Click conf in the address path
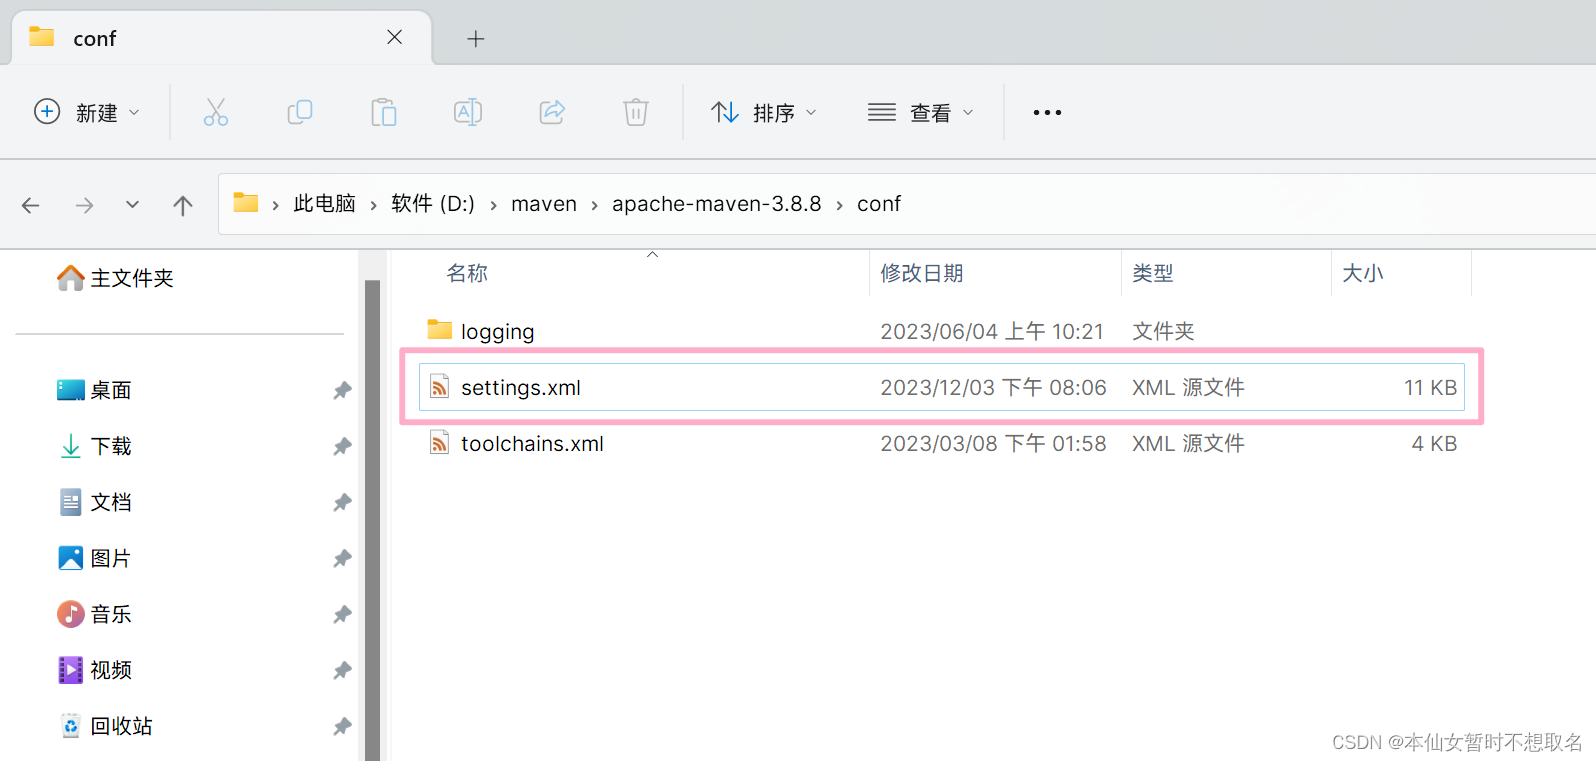 pos(879,204)
